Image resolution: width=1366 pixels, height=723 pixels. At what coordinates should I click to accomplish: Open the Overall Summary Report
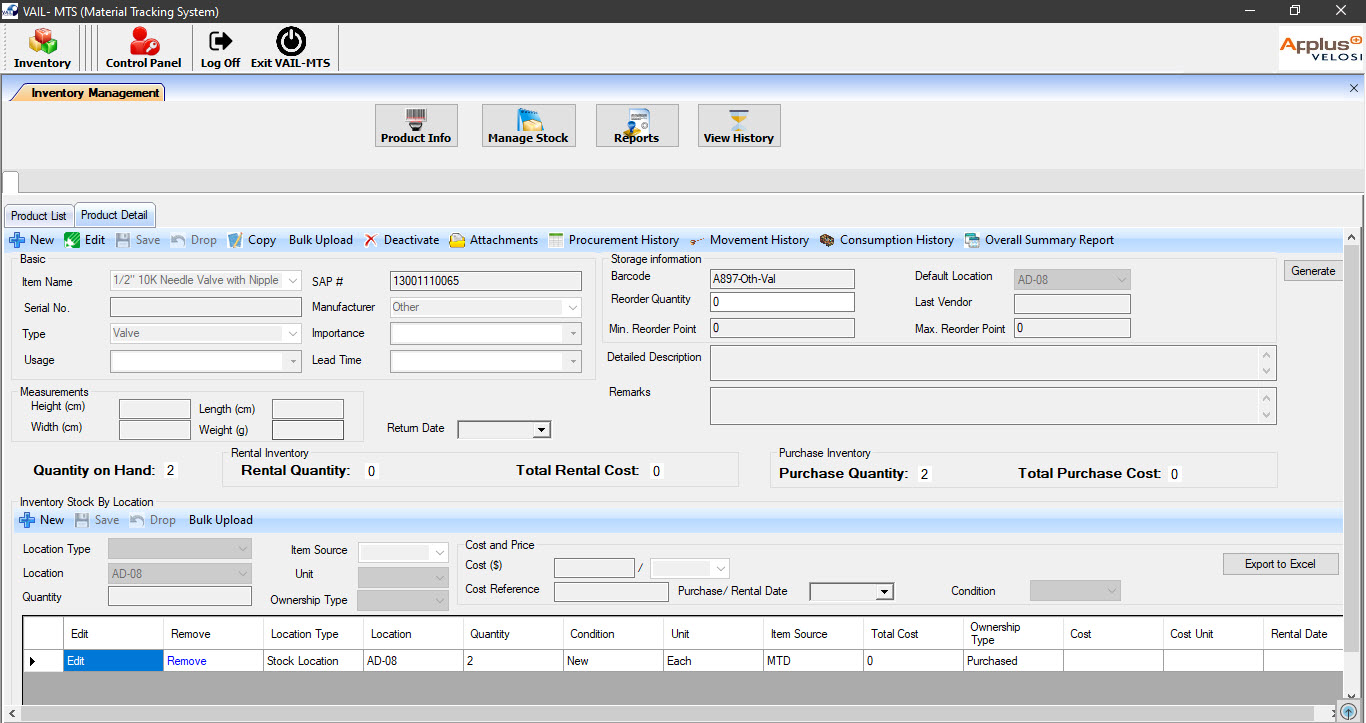click(x=1039, y=240)
